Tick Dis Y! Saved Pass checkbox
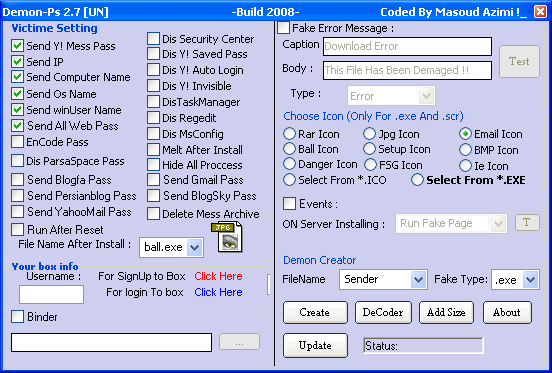 click(x=153, y=53)
